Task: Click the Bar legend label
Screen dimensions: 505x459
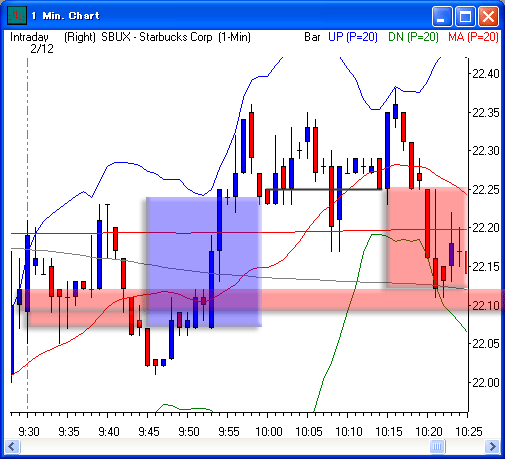Action: [x=312, y=37]
